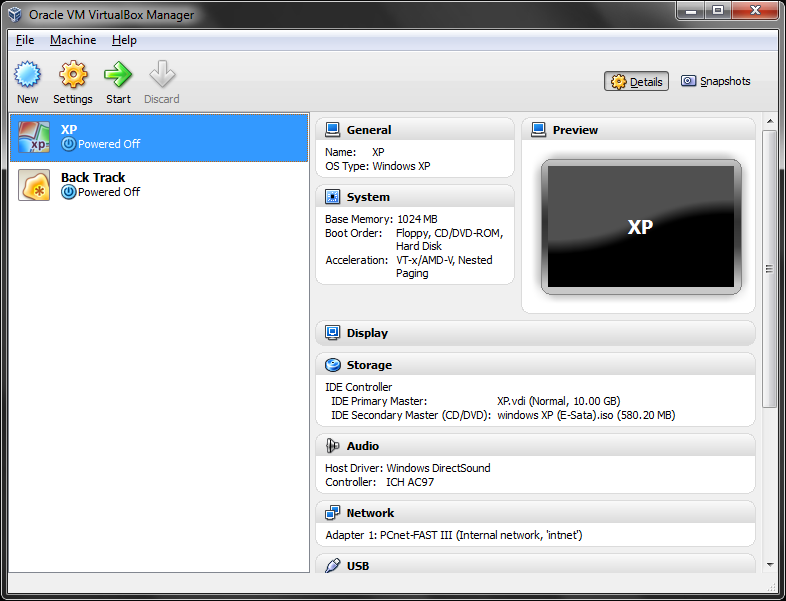Click the details pane scroll up arrow
Screen dimensions: 786x601
769,121
